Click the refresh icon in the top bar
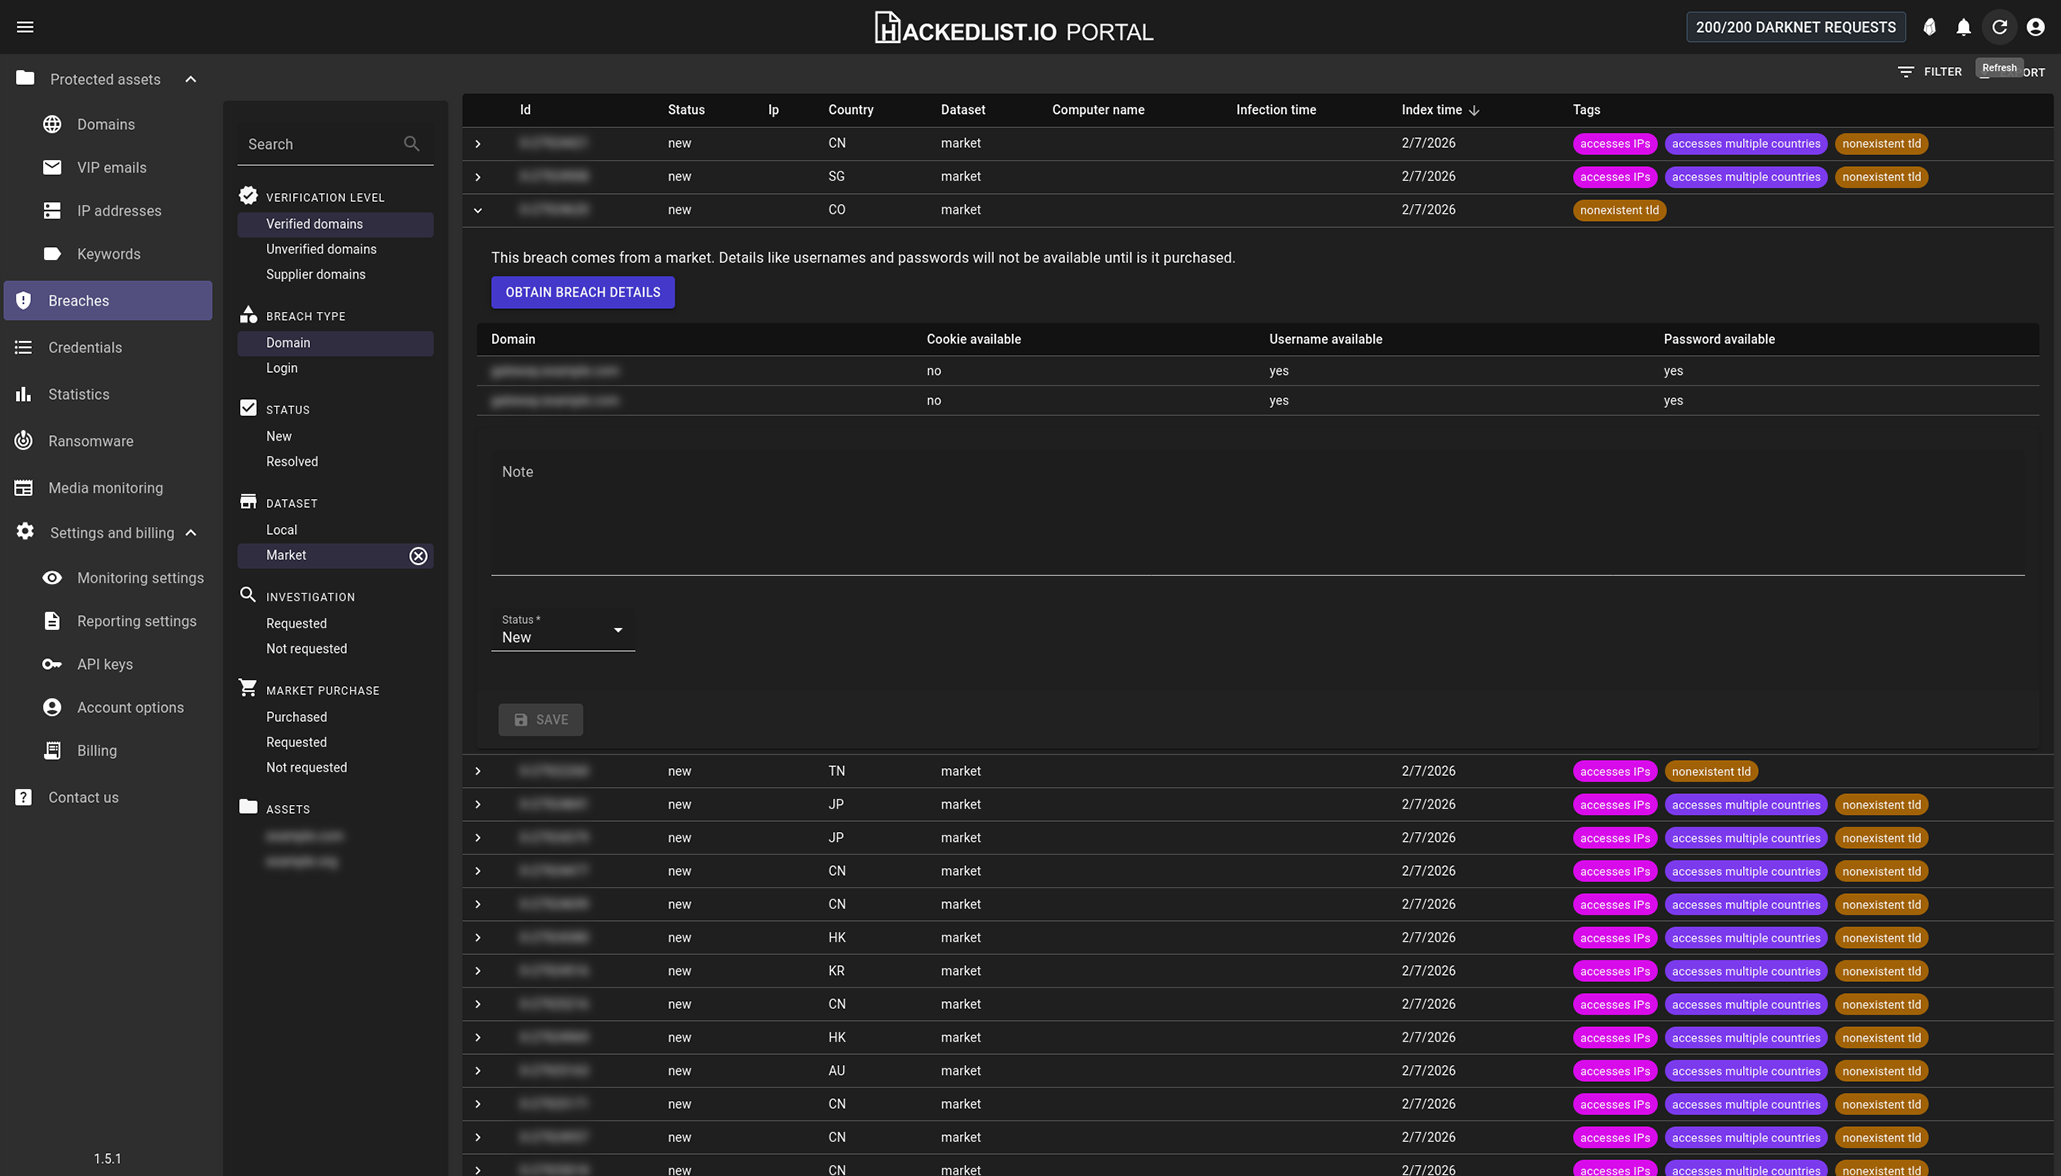 tap(1999, 27)
